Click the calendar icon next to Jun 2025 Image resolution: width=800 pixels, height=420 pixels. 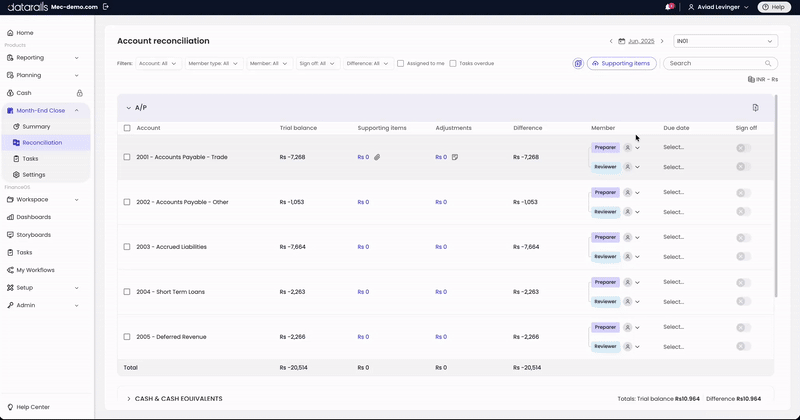click(x=621, y=41)
